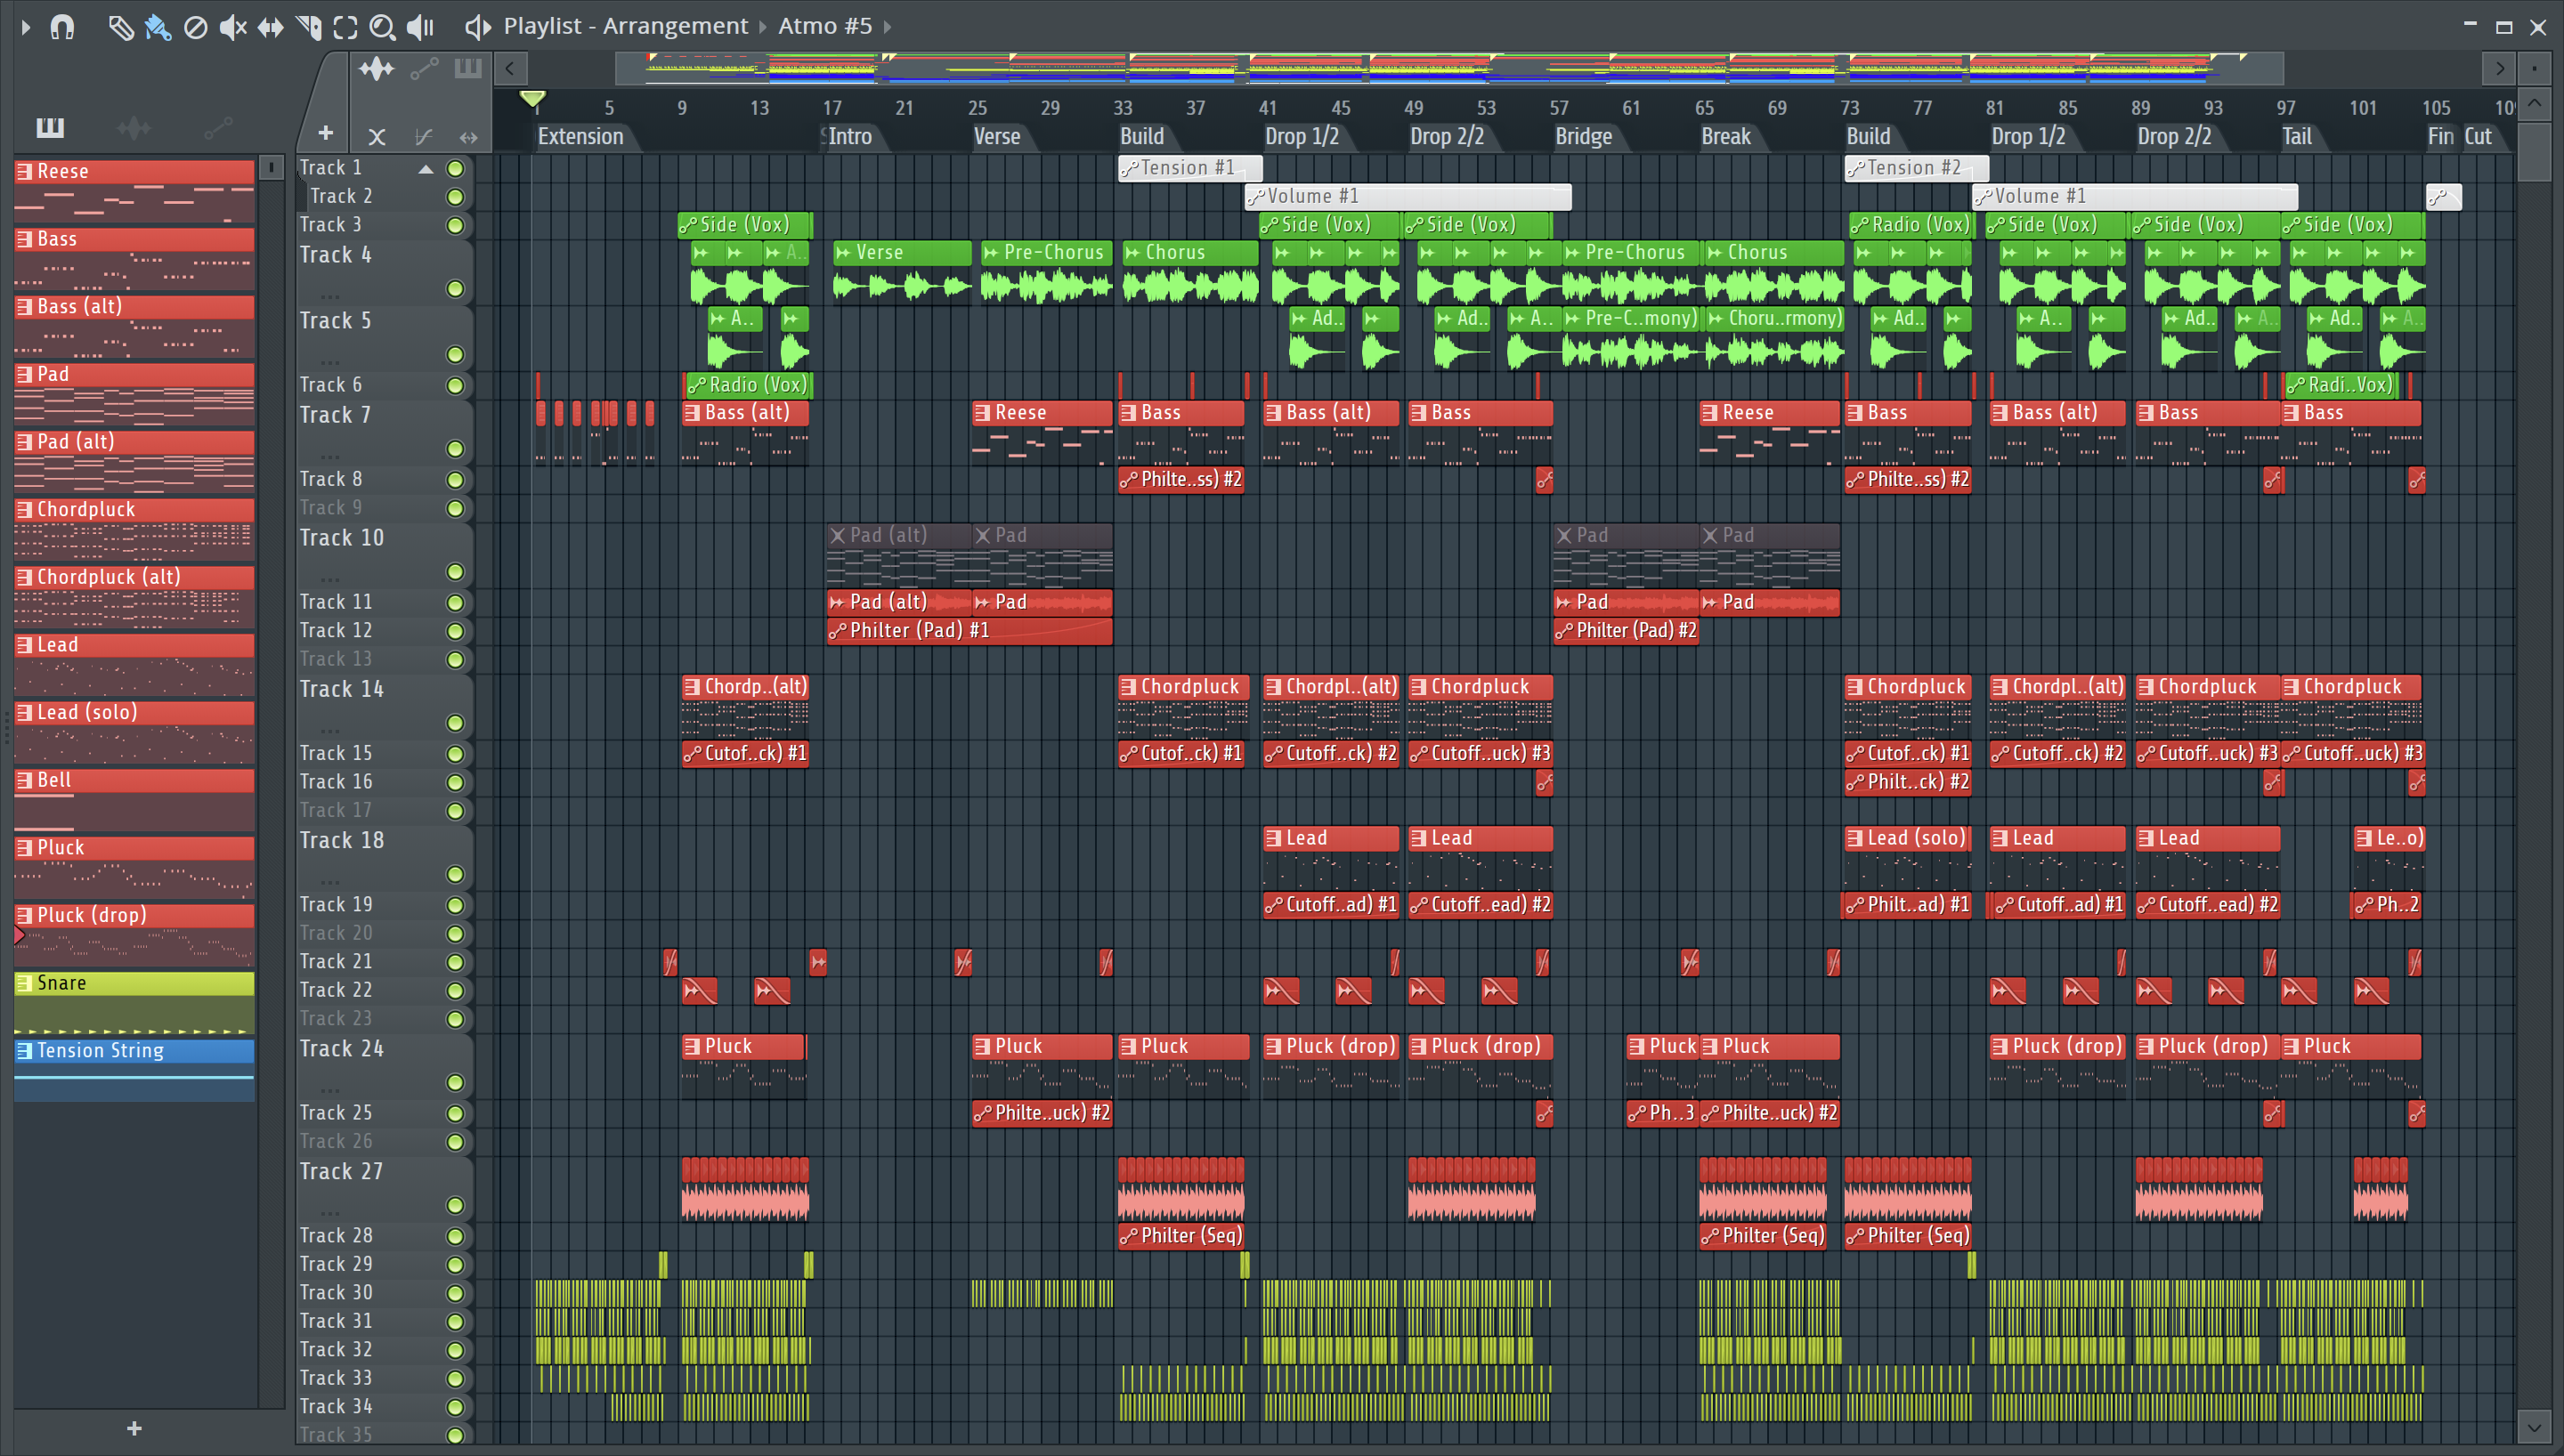The width and height of the screenshot is (2564, 1456).
Task: Select the Slip tool with double arrows
Action: (x=270, y=27)
